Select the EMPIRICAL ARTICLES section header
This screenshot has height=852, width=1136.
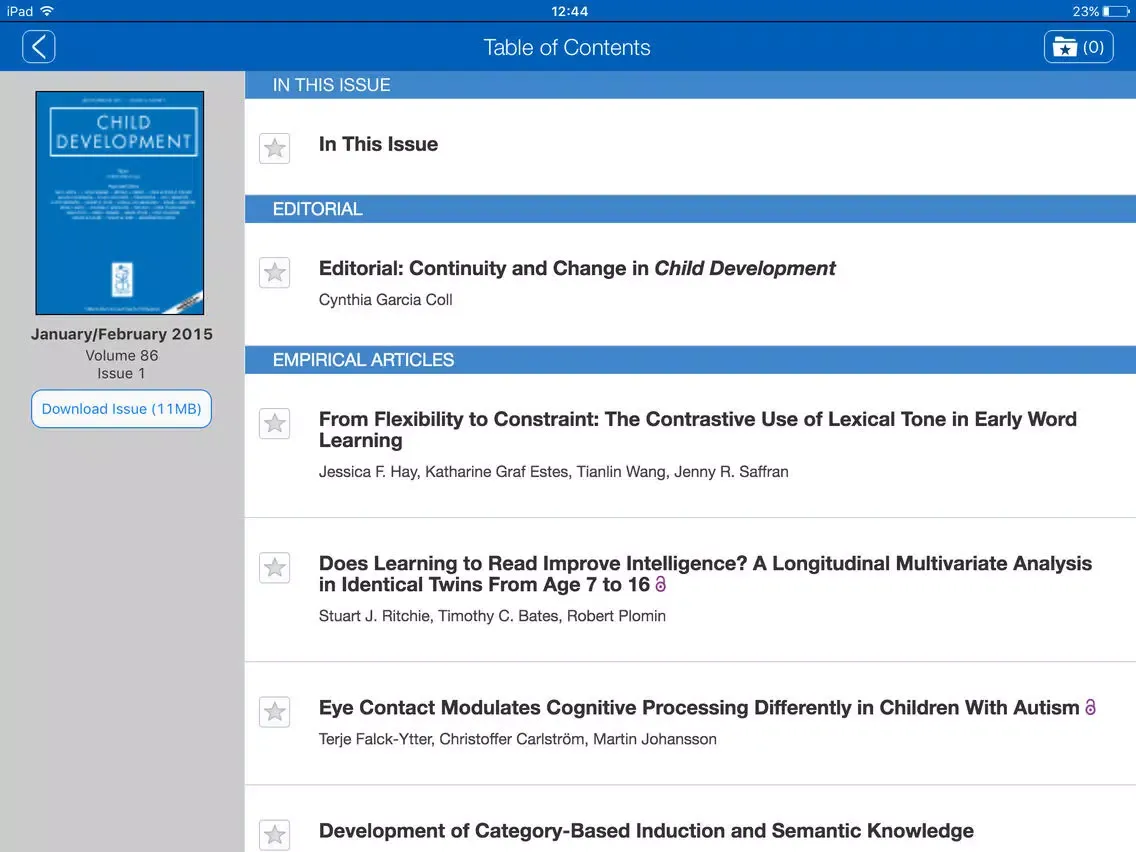tap(363, 360)
